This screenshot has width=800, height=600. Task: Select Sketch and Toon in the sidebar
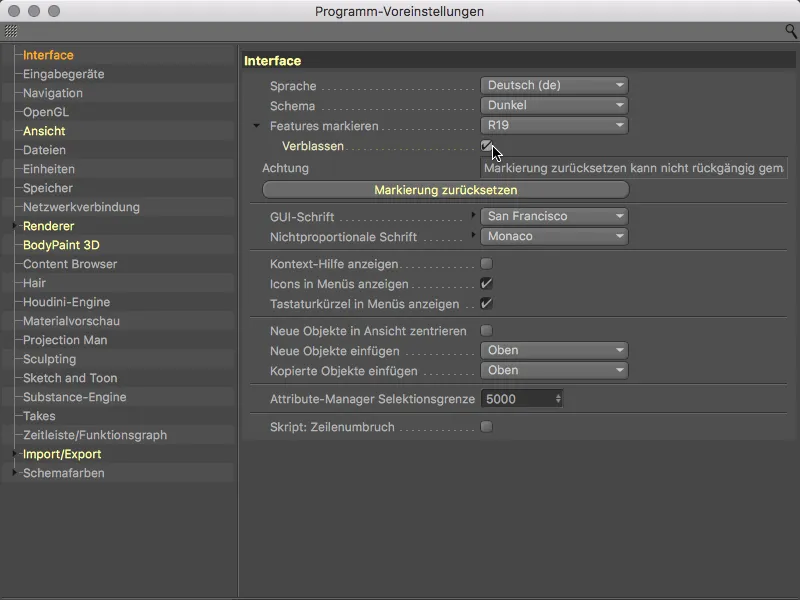70,378
